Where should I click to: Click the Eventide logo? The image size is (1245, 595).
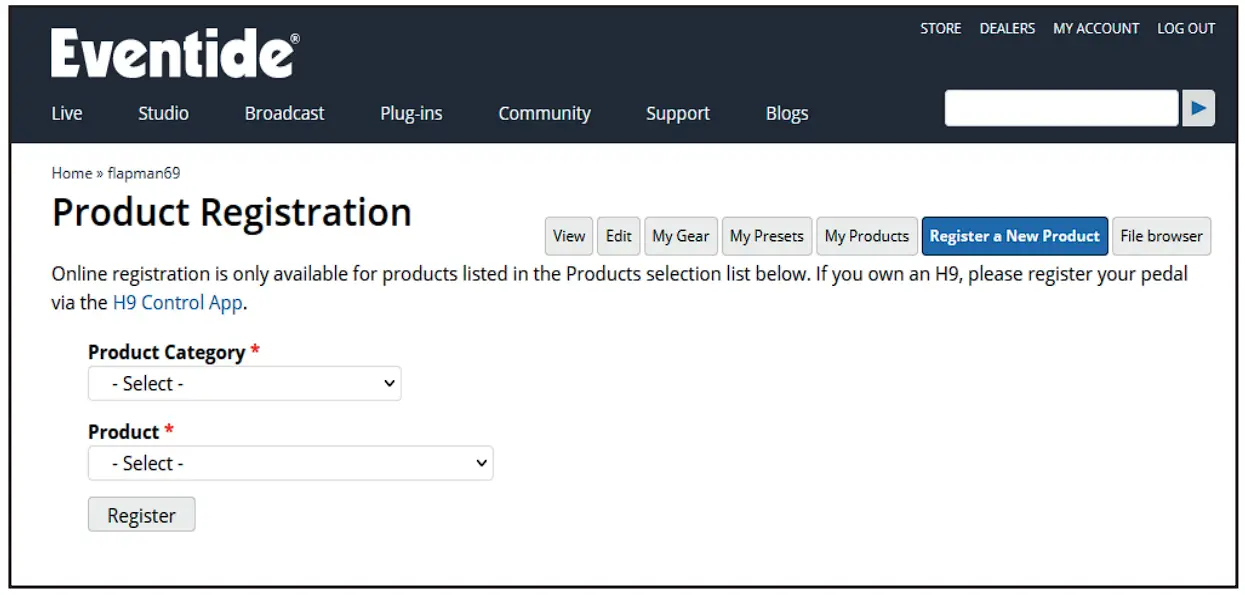[x=174, y=54]
